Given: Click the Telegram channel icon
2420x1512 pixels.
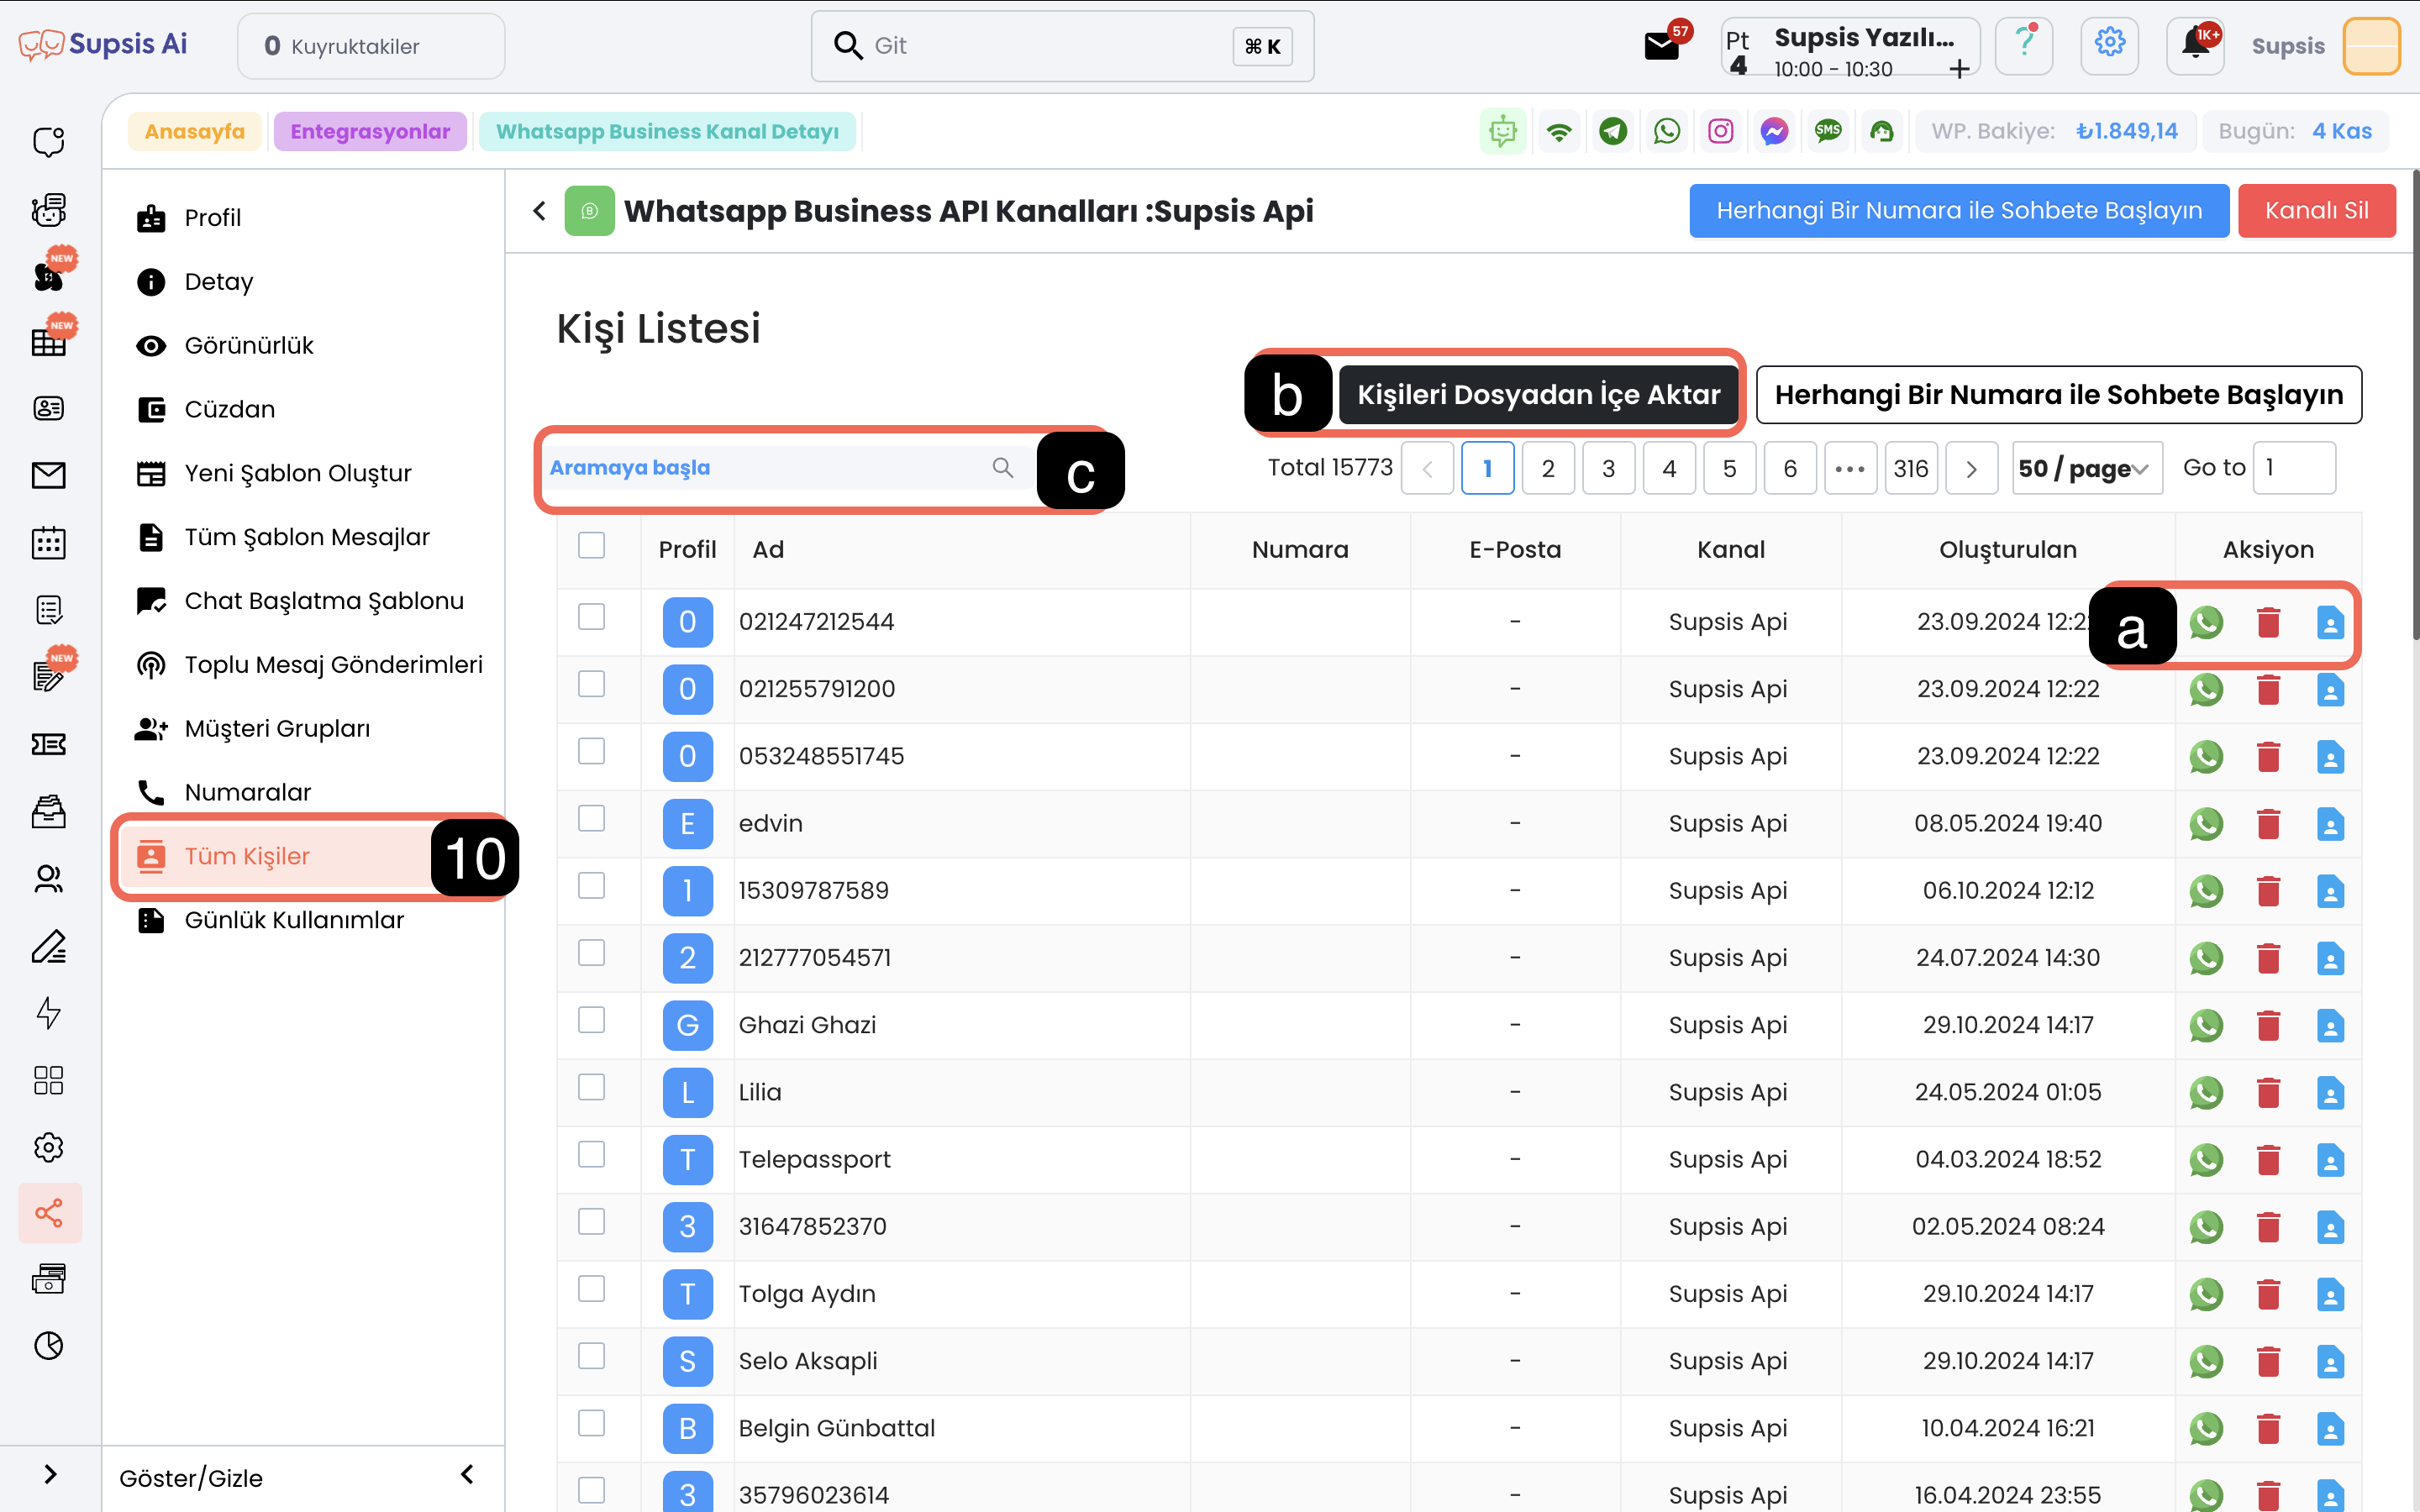Looking at the screenshot, I should [1613, 131].
